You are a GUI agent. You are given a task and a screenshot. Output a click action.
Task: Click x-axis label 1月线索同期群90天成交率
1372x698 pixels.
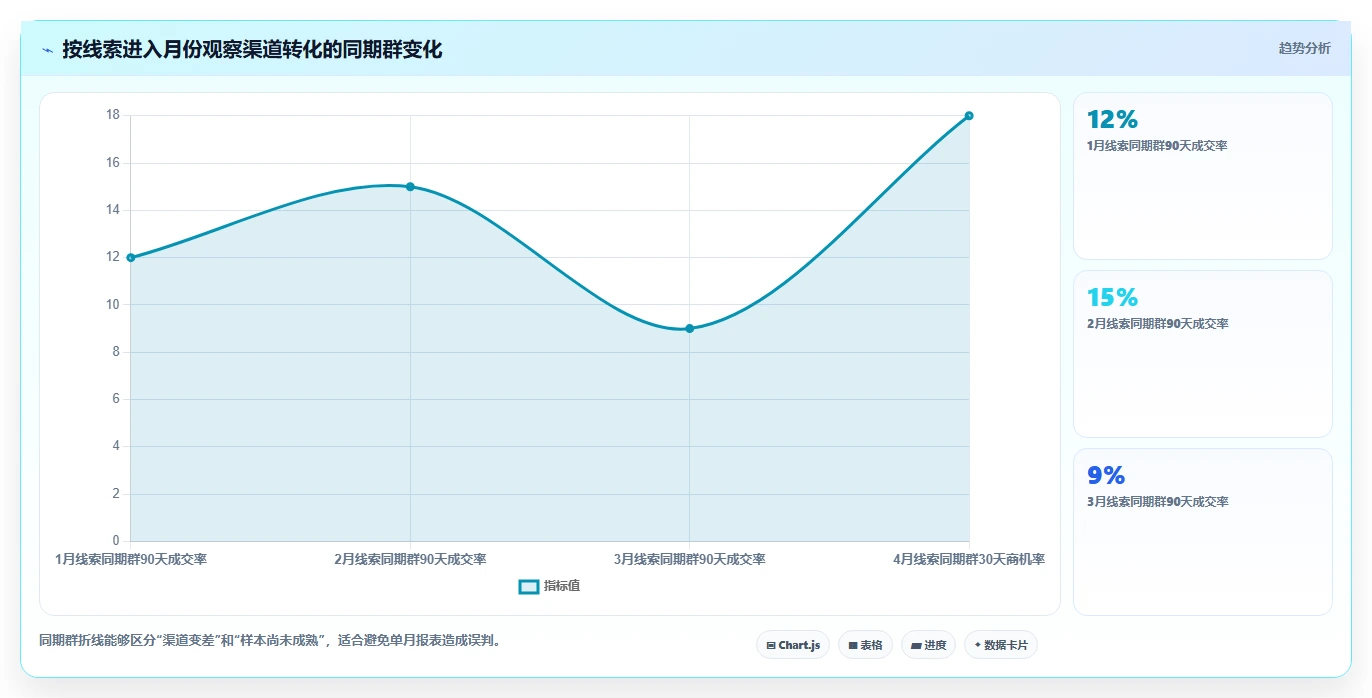pyautogui.click(x=131, y=560)
